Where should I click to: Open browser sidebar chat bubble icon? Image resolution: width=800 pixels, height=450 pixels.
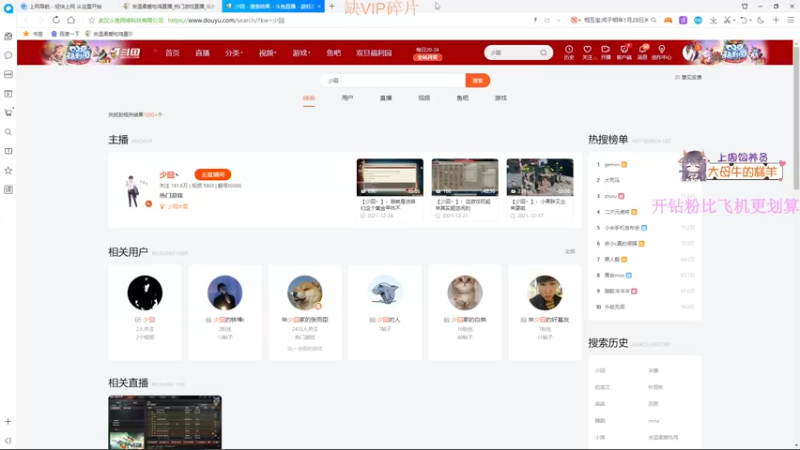[x=8, y=55]
